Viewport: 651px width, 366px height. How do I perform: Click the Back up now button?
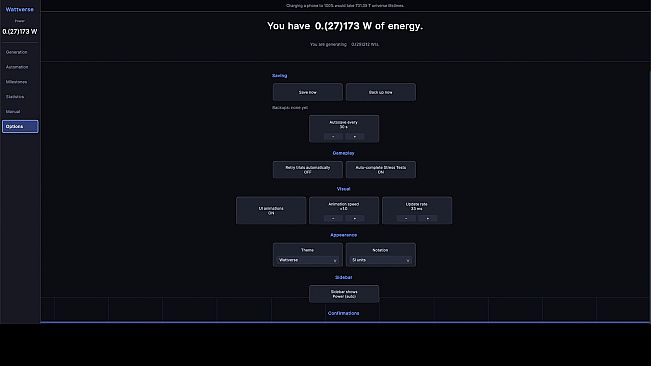point(381,92)
